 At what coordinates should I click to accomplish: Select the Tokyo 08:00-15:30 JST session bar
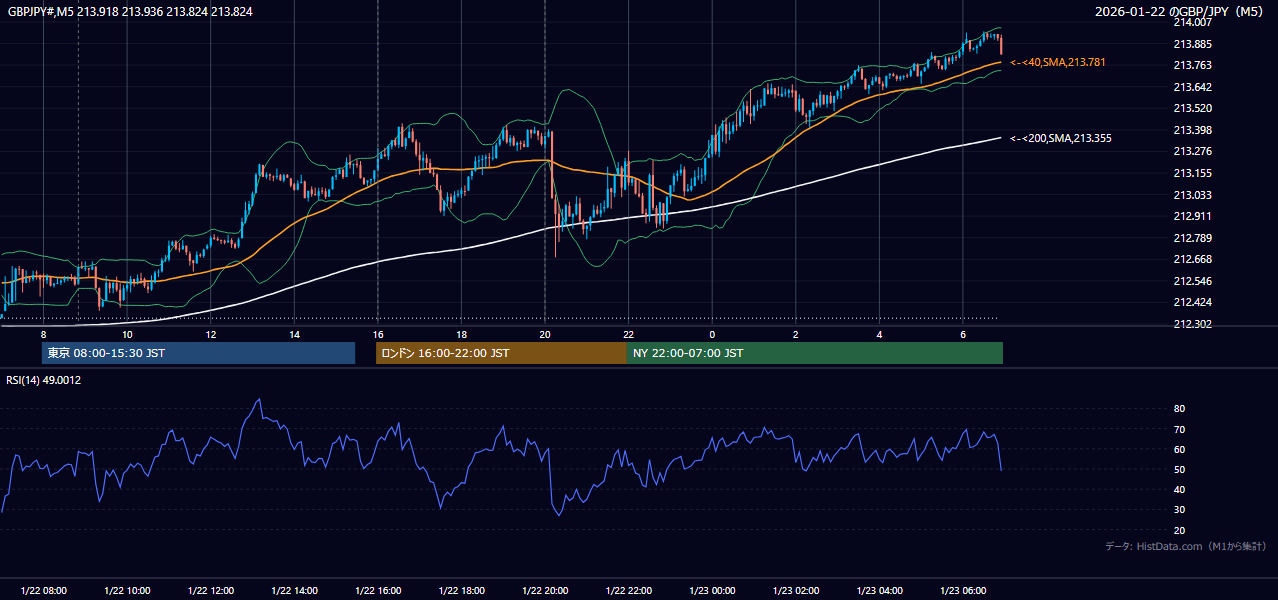198,353
